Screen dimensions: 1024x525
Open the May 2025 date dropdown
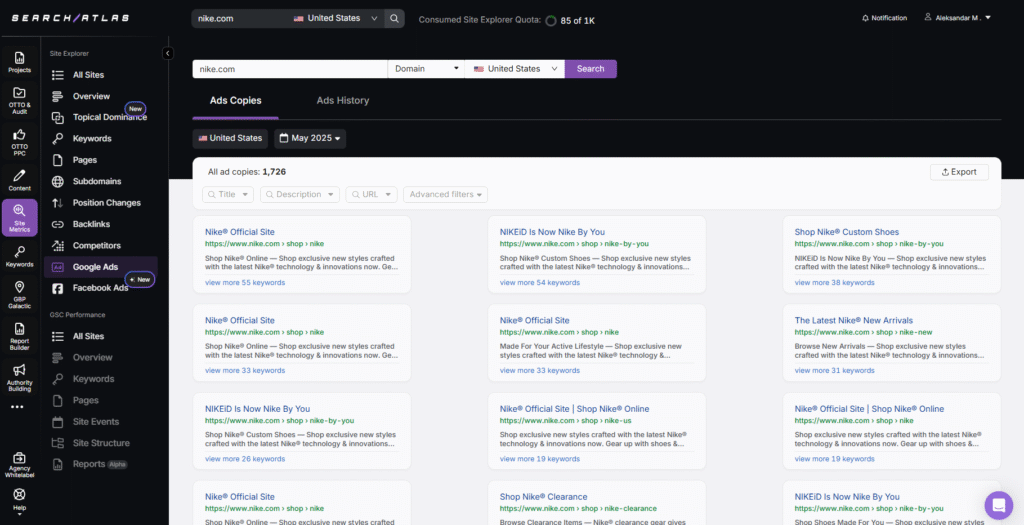[x=310, y=138]
